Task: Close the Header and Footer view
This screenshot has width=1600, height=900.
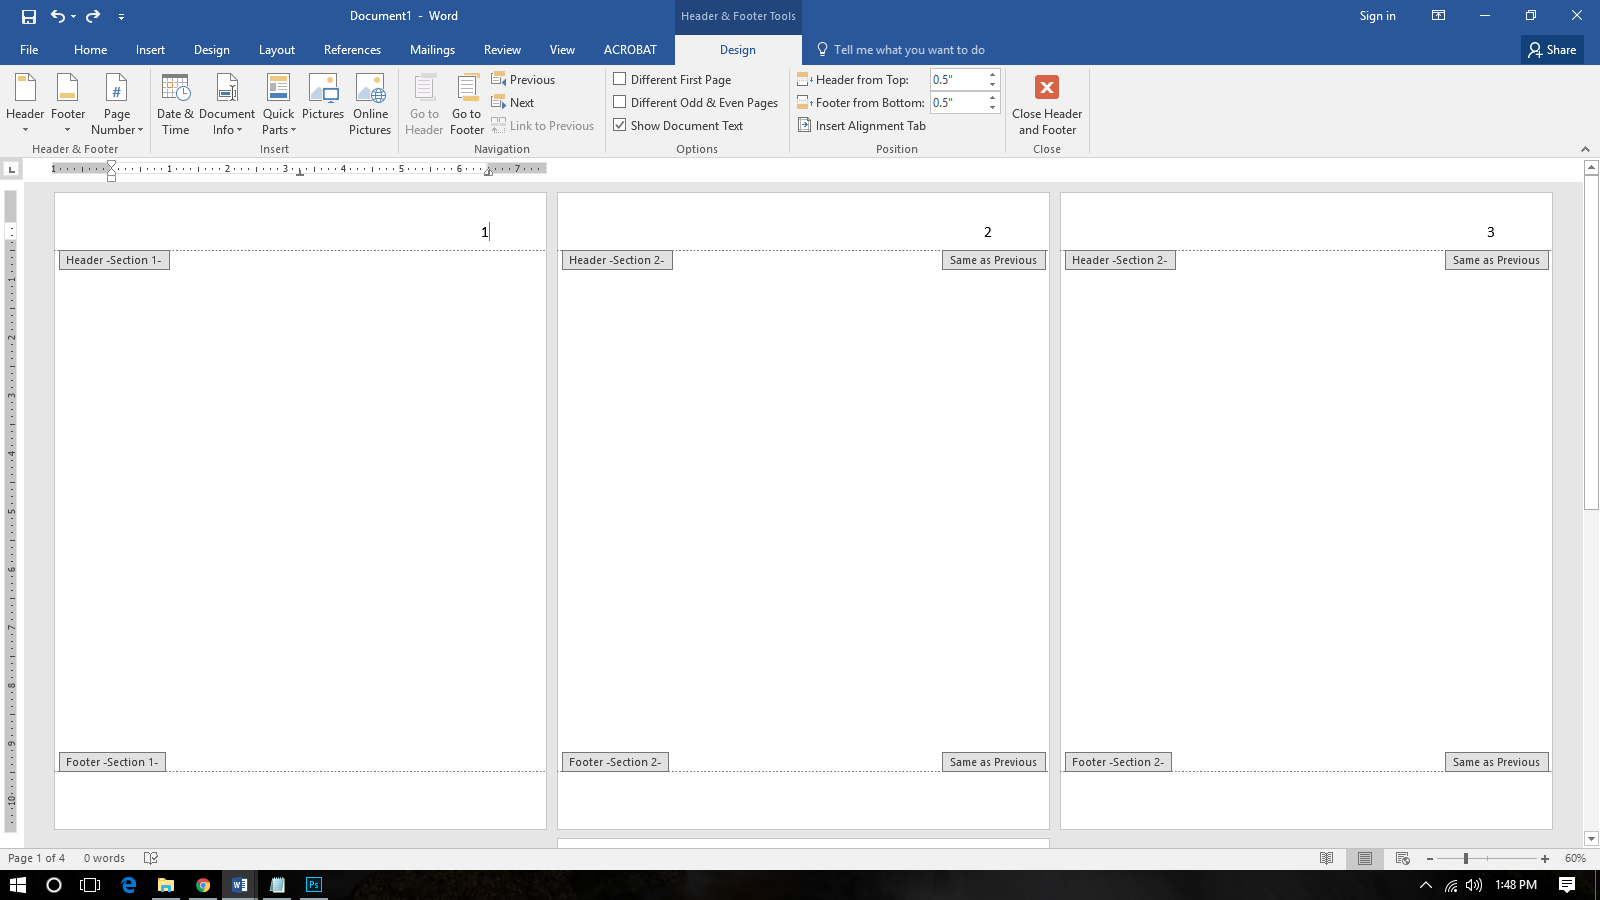Action: coord(1046,103)
